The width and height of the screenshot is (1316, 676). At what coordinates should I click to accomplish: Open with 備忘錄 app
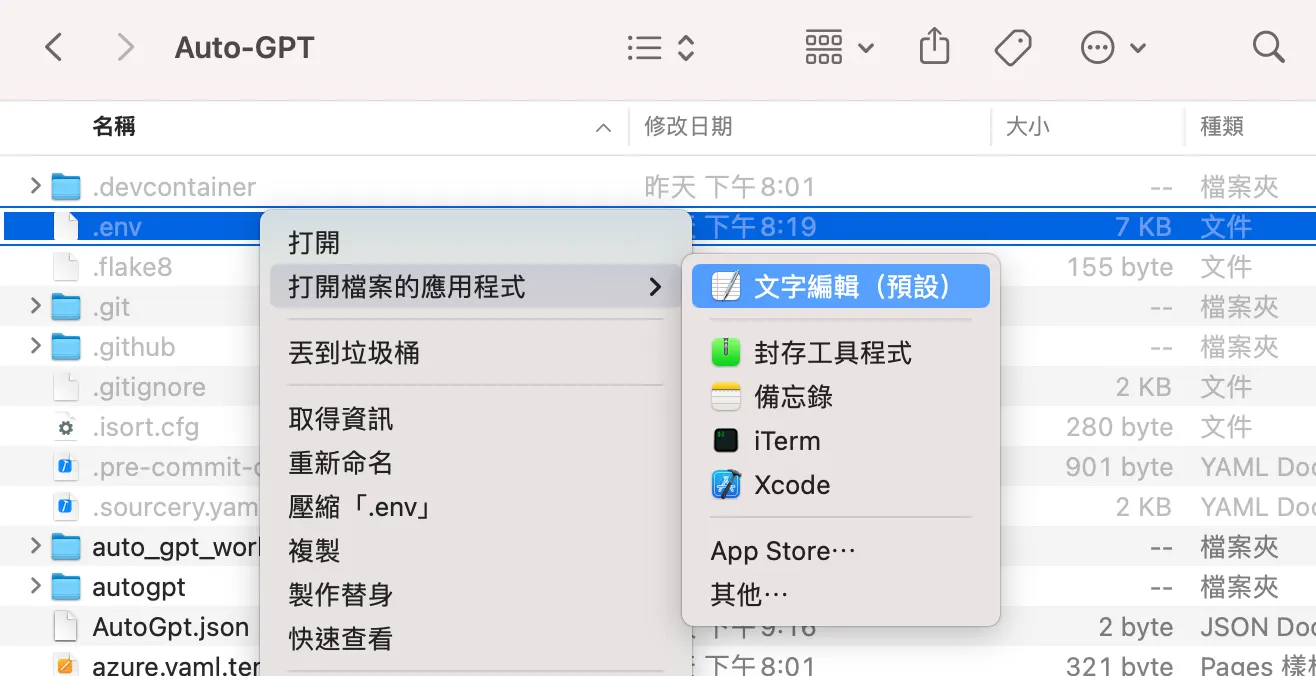[841, 397]
